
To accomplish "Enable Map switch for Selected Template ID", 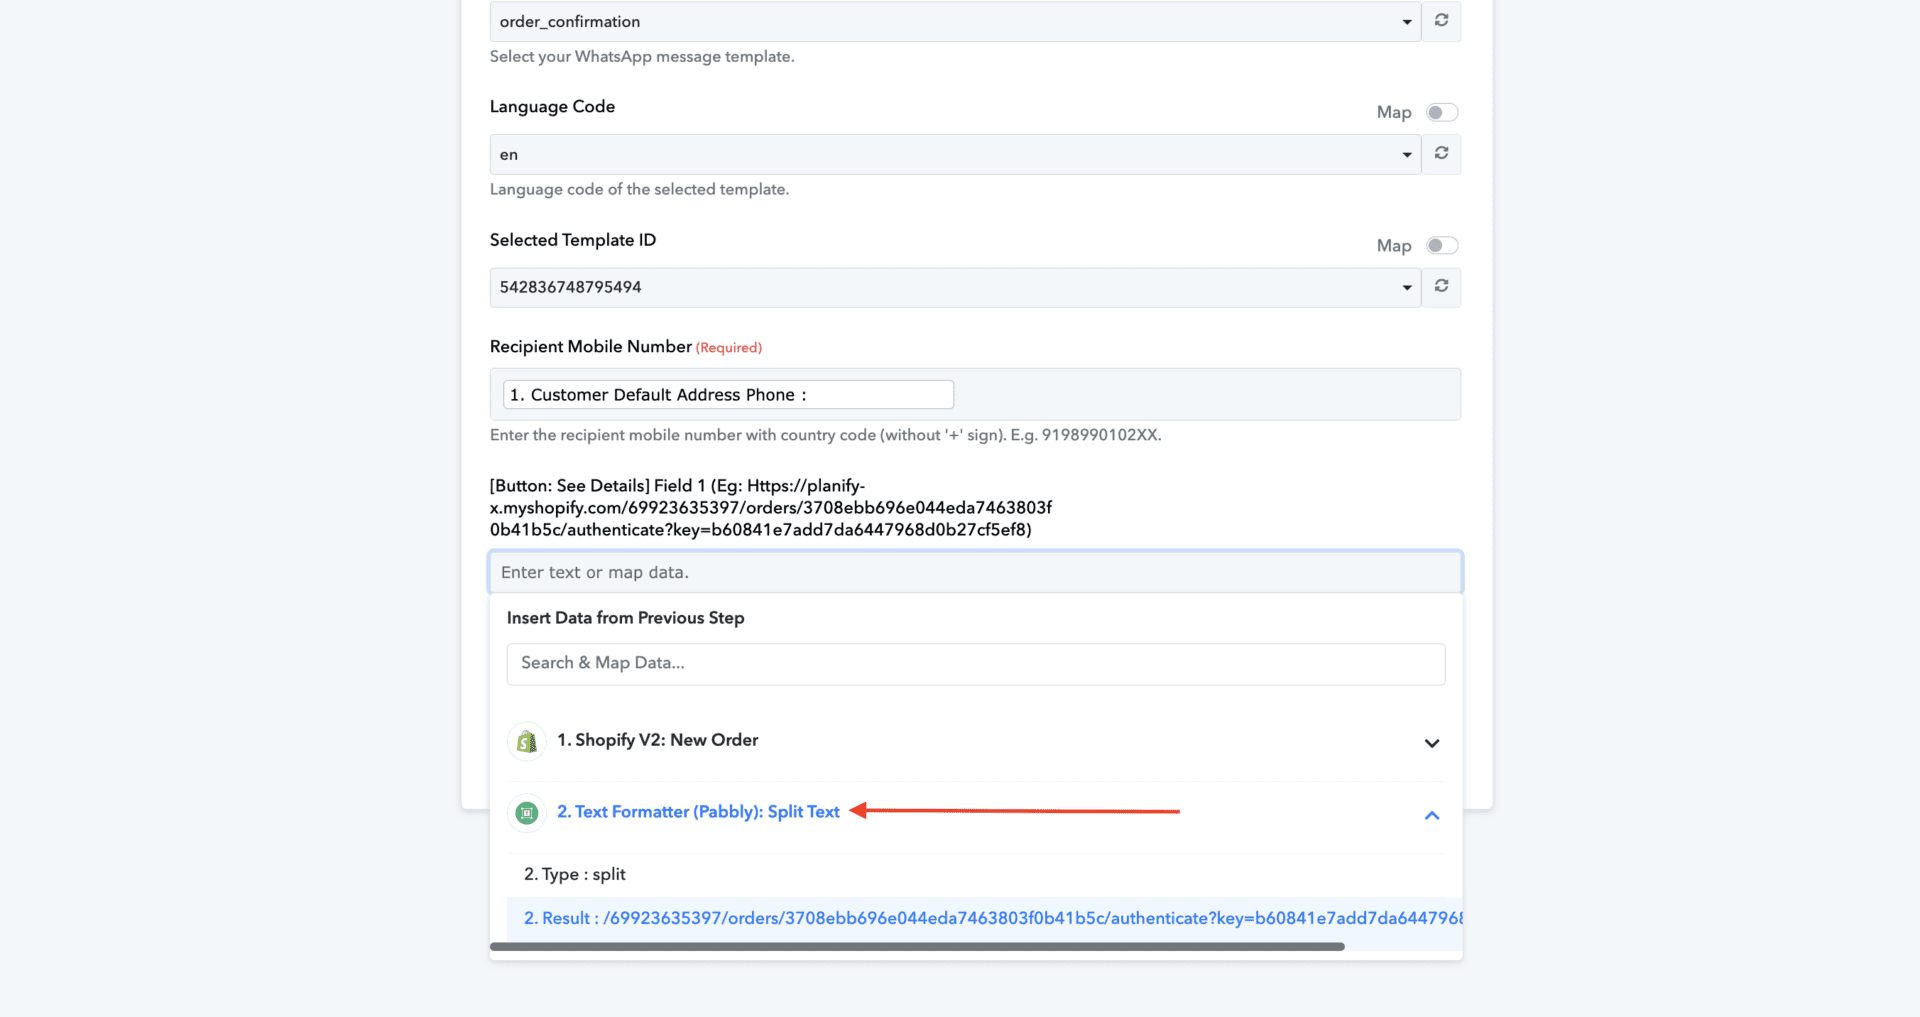I will click(1442, 245).
